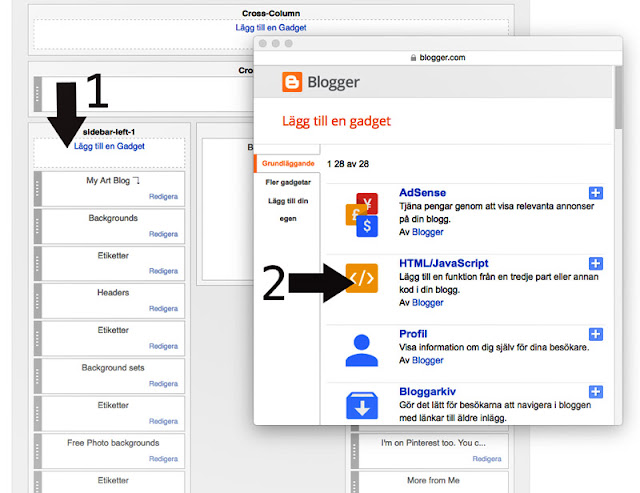This screenshot has width=640, height=493.
Task: Click the Bloggarkiv archive download icon
Action: tap(362, 405)
